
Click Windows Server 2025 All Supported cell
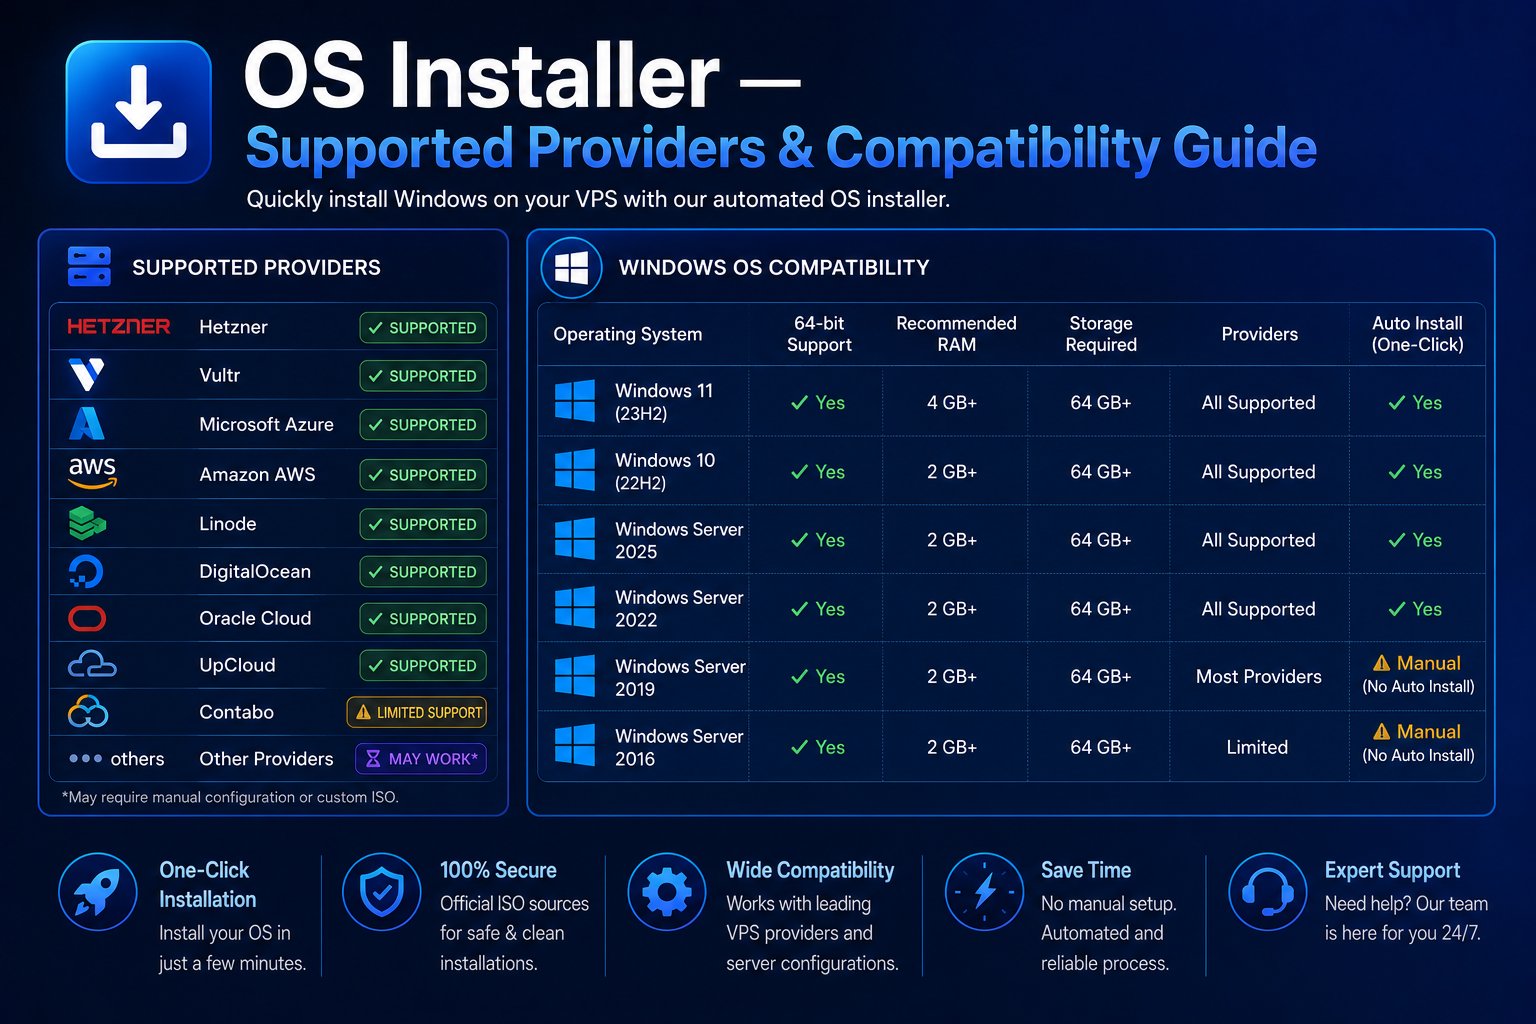coord(1259,540)
